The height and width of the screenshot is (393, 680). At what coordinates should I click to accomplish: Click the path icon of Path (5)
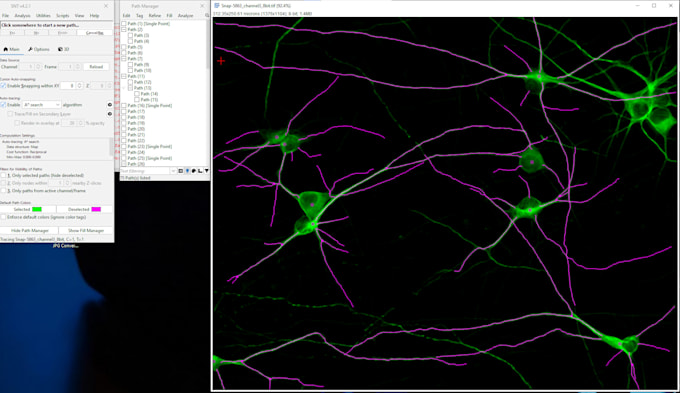124,47
